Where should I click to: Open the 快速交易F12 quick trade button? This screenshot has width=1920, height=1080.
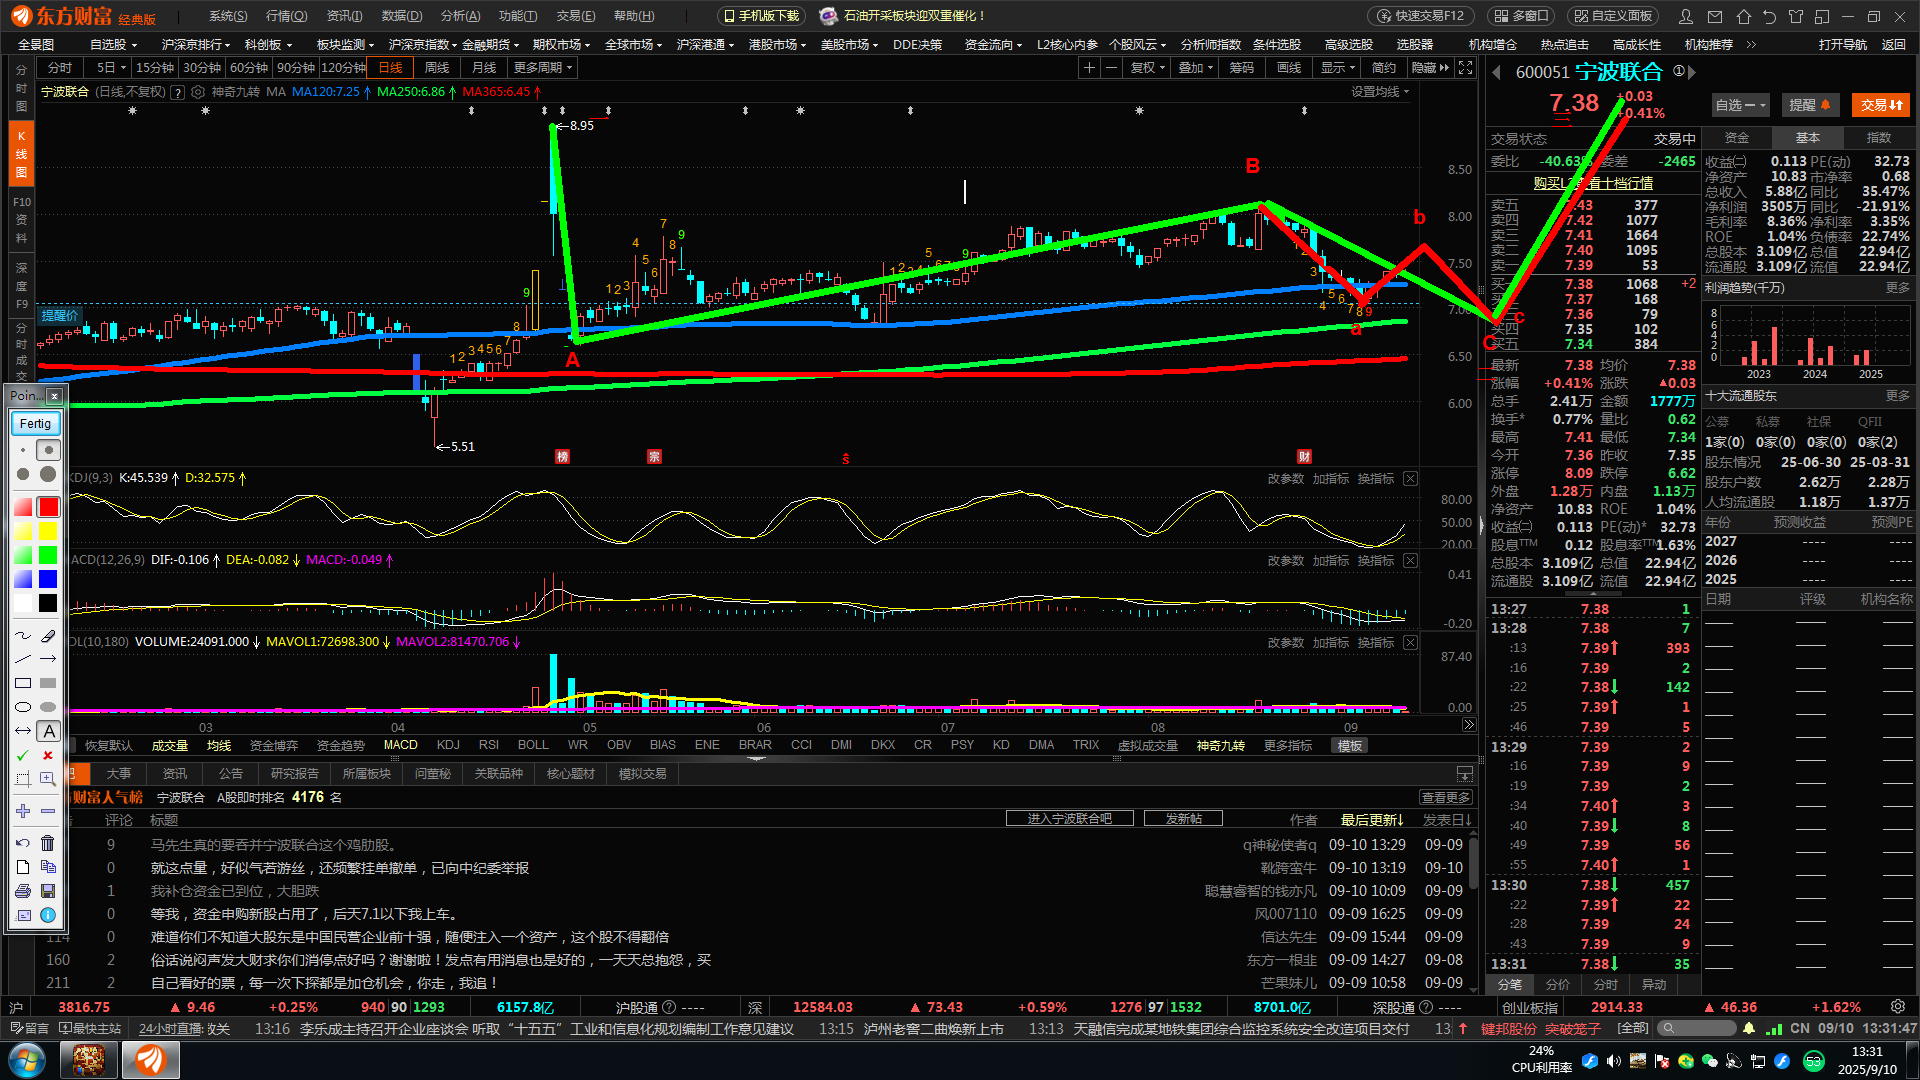coord(1419,16)
